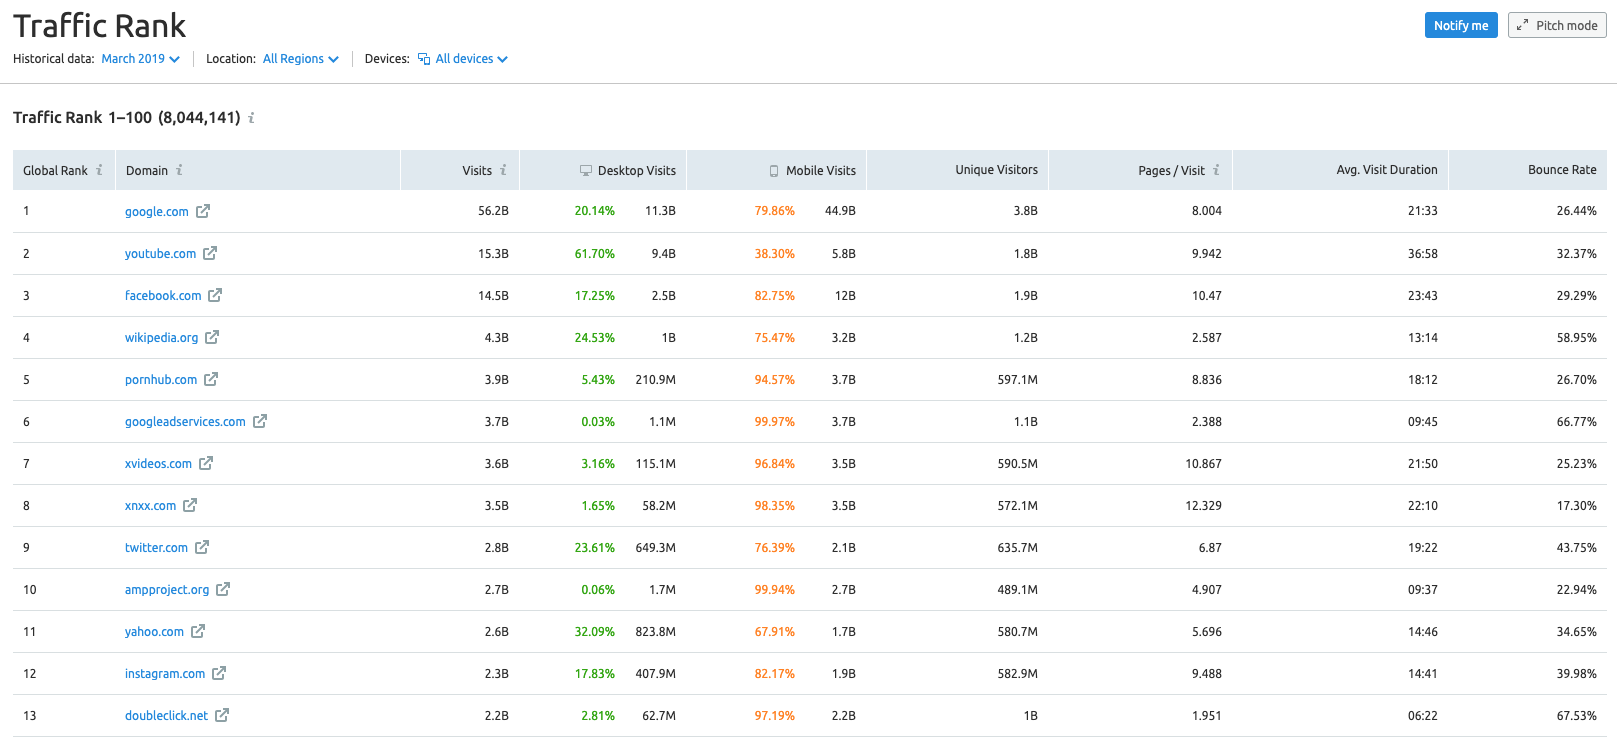Click info icon in Domain header
The width and height of the screenshot is (1617, 740).
pos(179,170)
